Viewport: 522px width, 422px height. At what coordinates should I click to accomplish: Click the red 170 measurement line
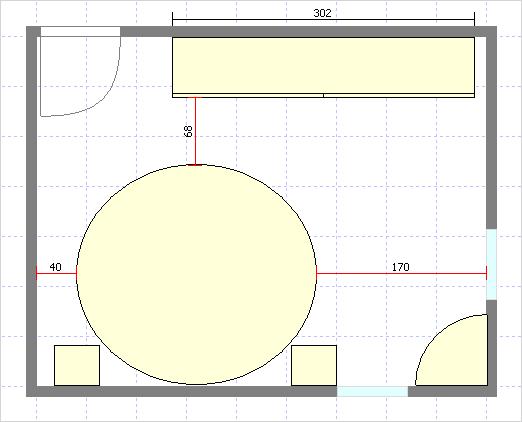click(x=401, y=274)
